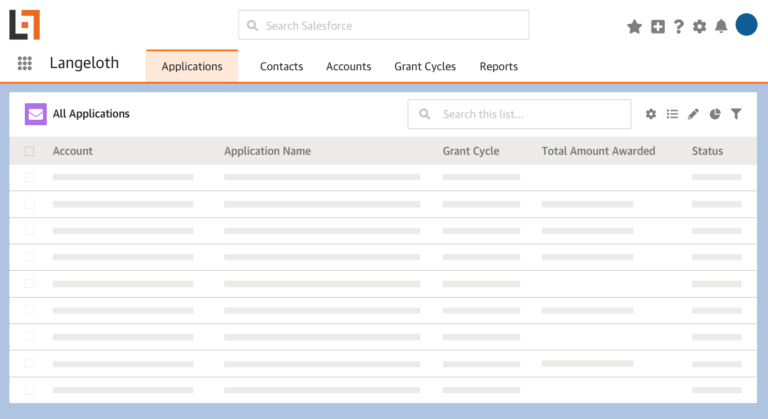Click the global create plus icon
768x419 pixels.
(x=658, y=26)
